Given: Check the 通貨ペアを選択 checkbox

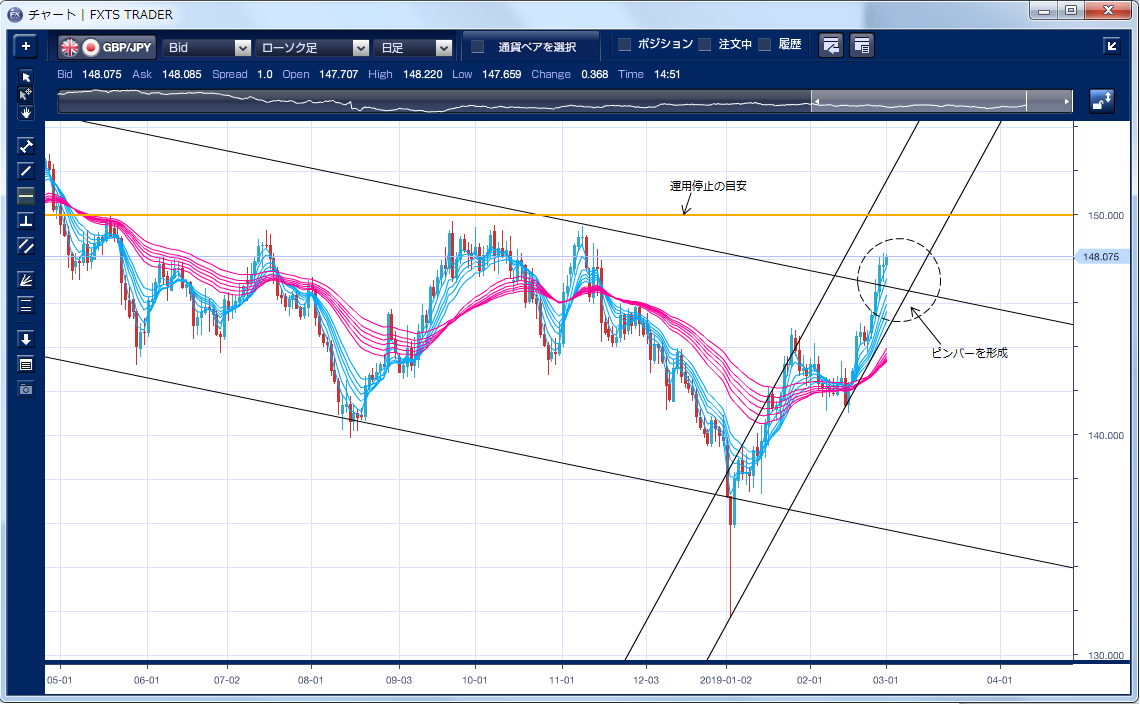Looking at the screenshot, I should 478,47.
